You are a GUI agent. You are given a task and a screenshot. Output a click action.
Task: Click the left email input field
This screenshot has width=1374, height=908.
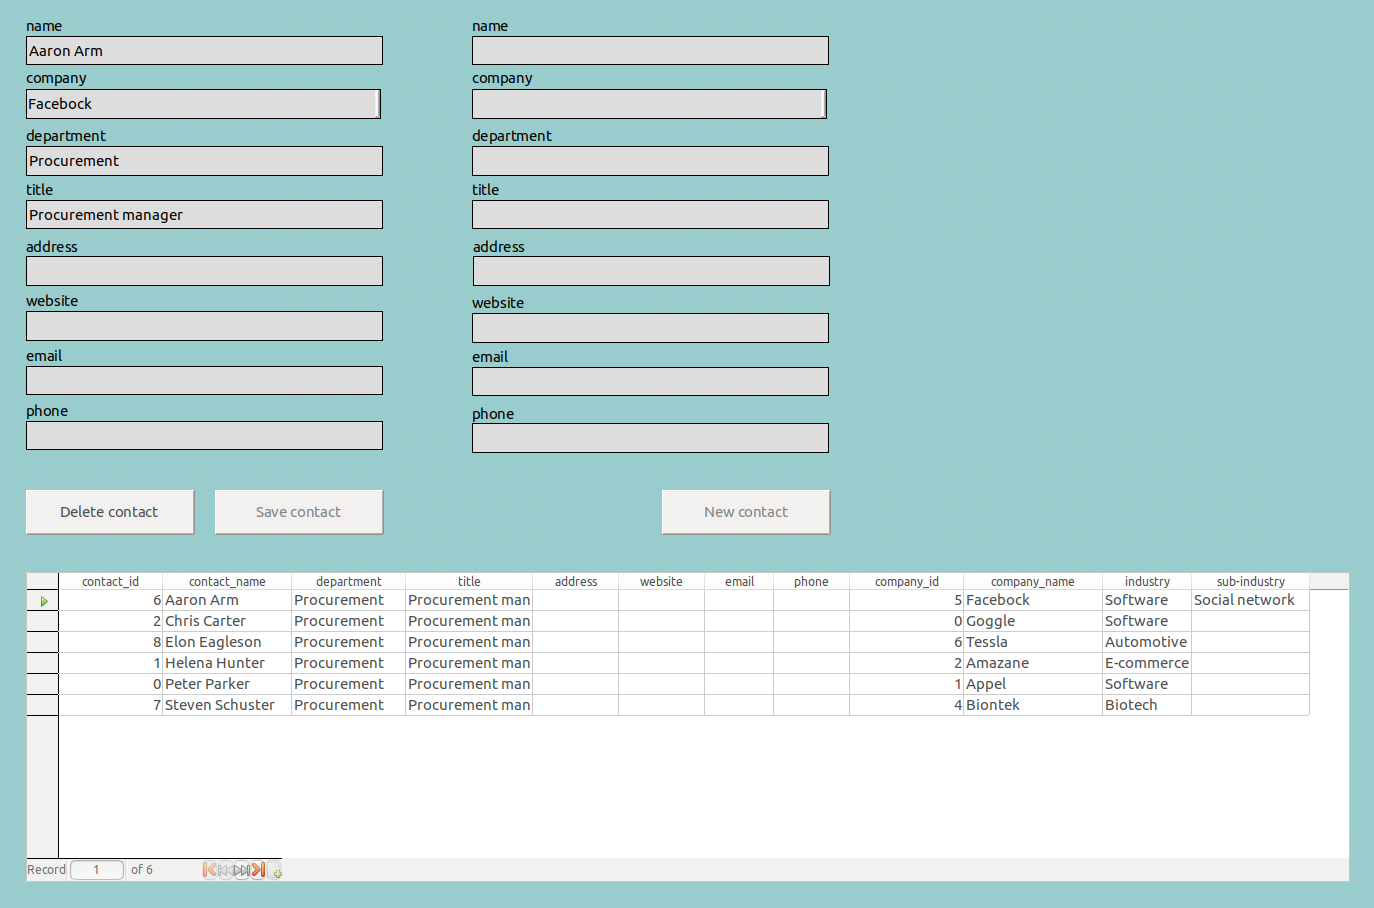pos(204,380)
